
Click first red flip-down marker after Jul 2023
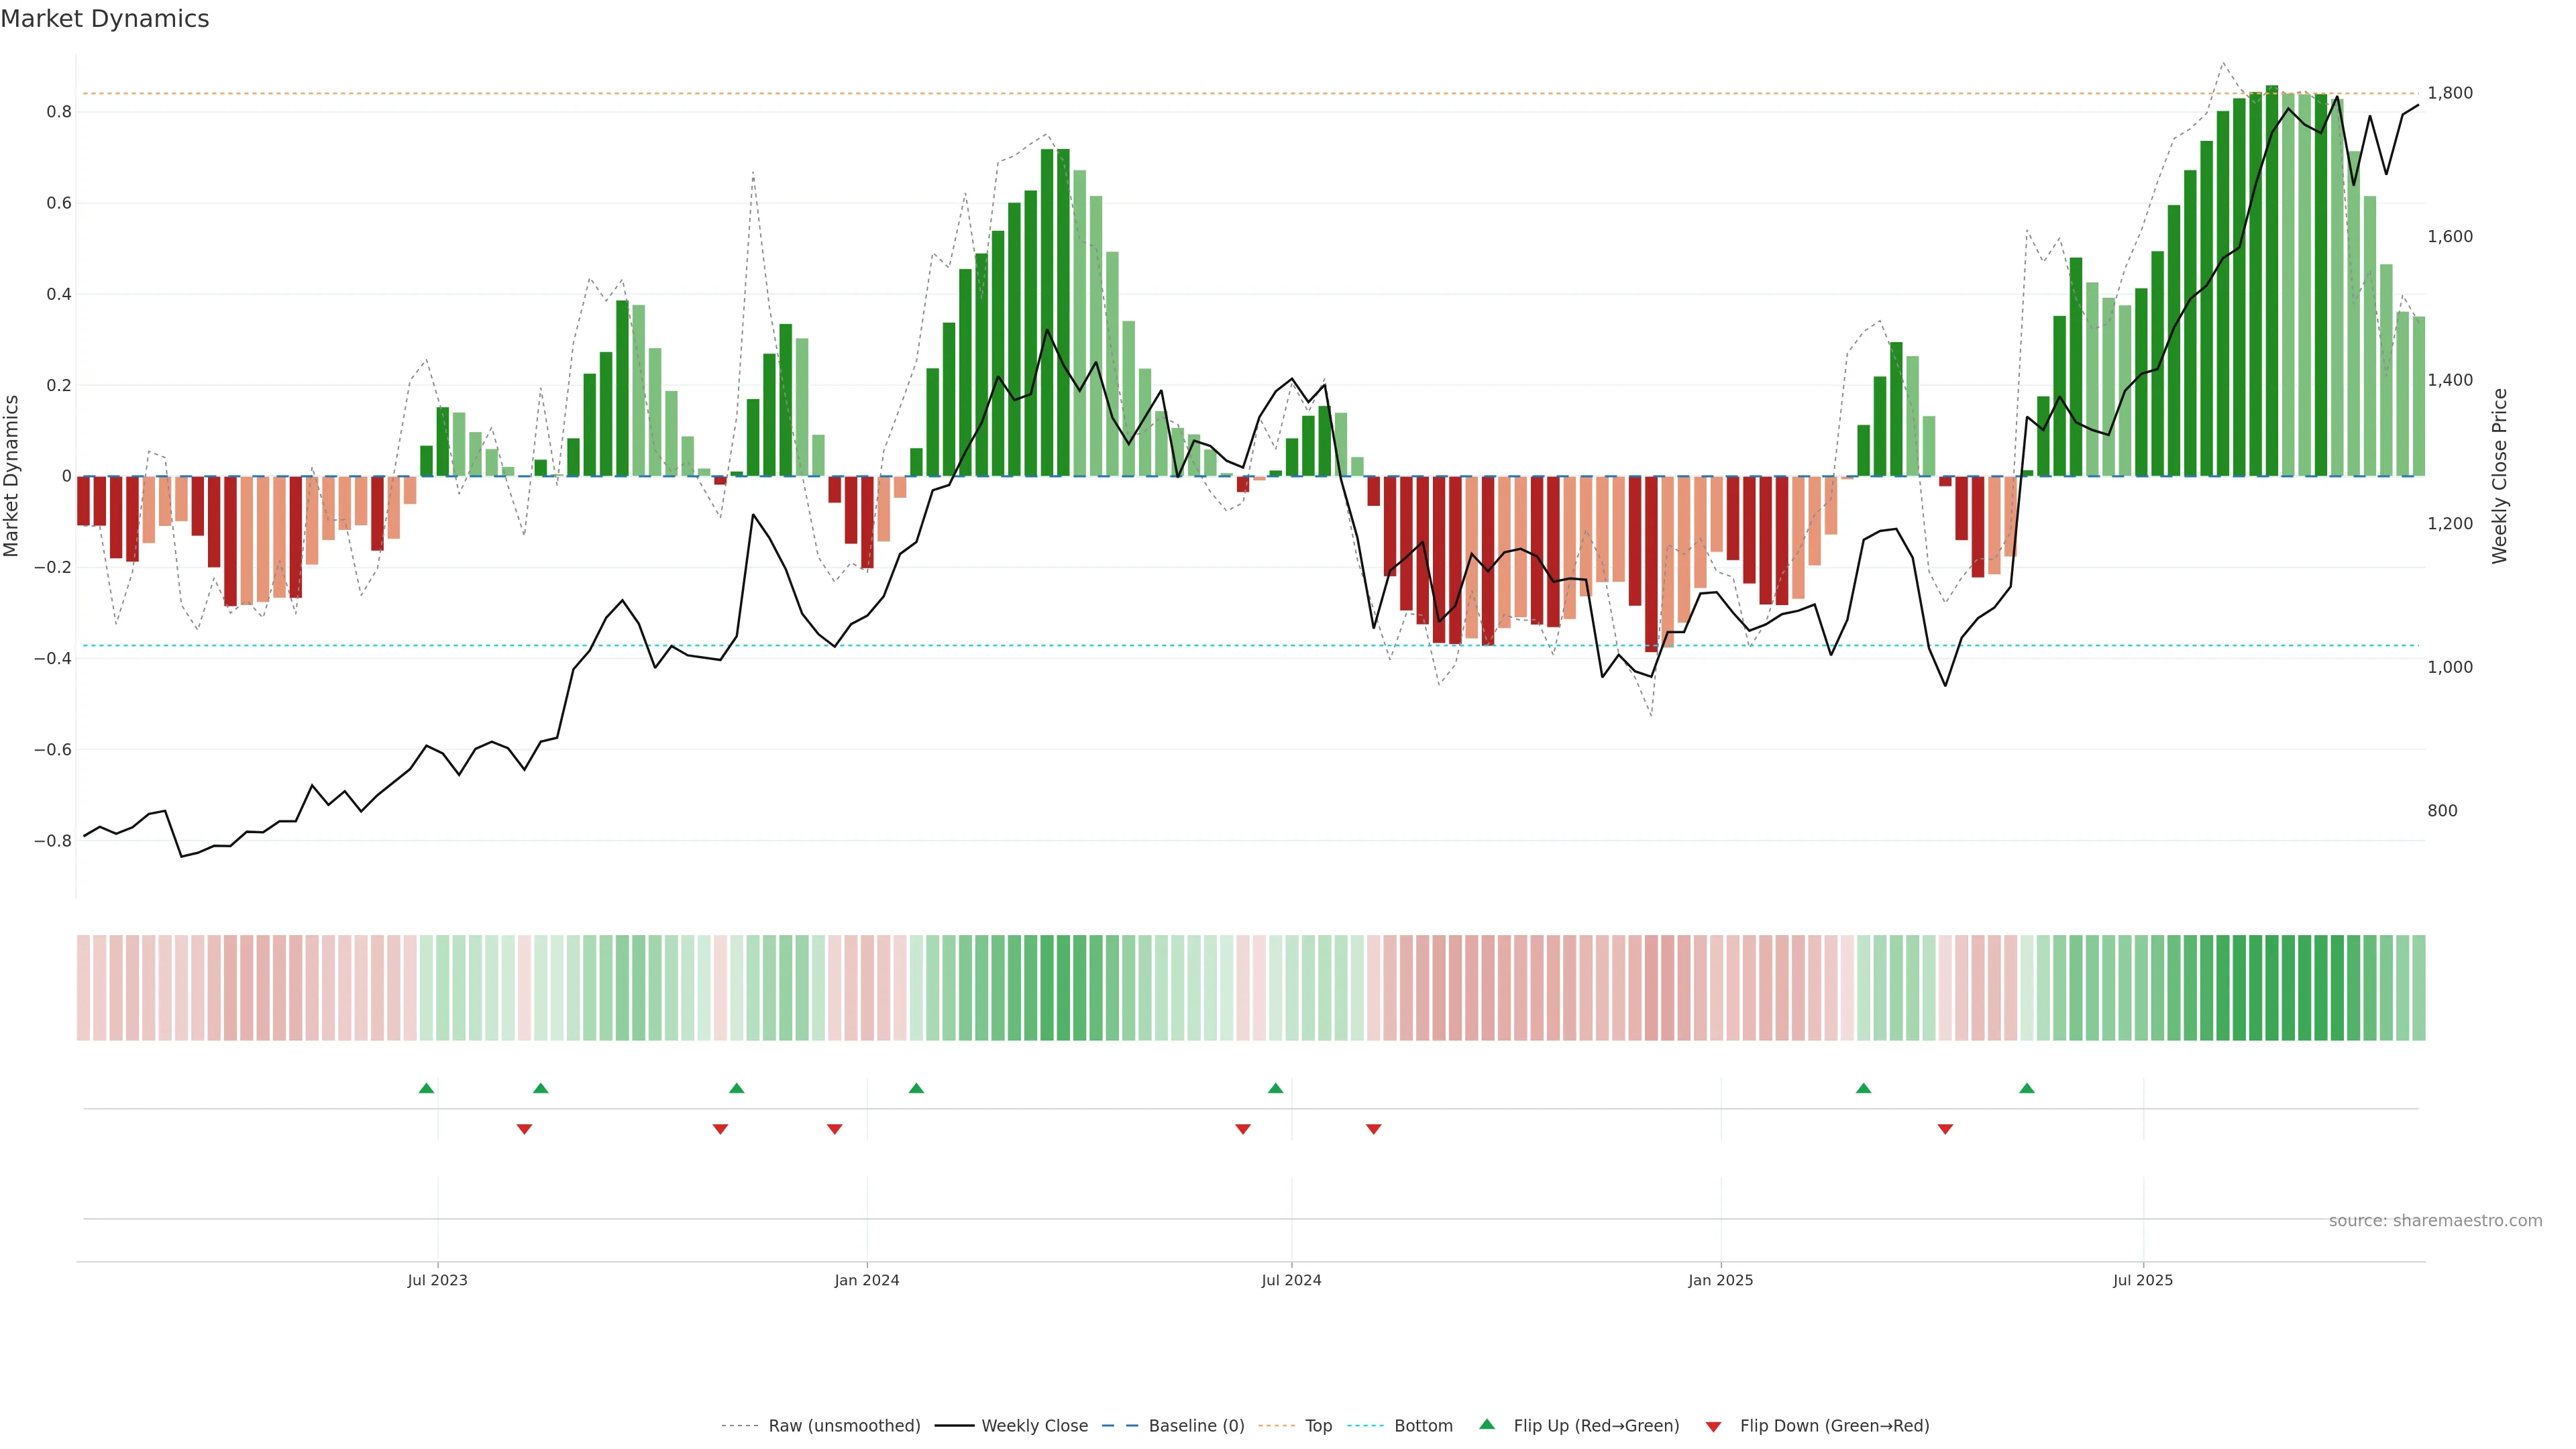524,1129
